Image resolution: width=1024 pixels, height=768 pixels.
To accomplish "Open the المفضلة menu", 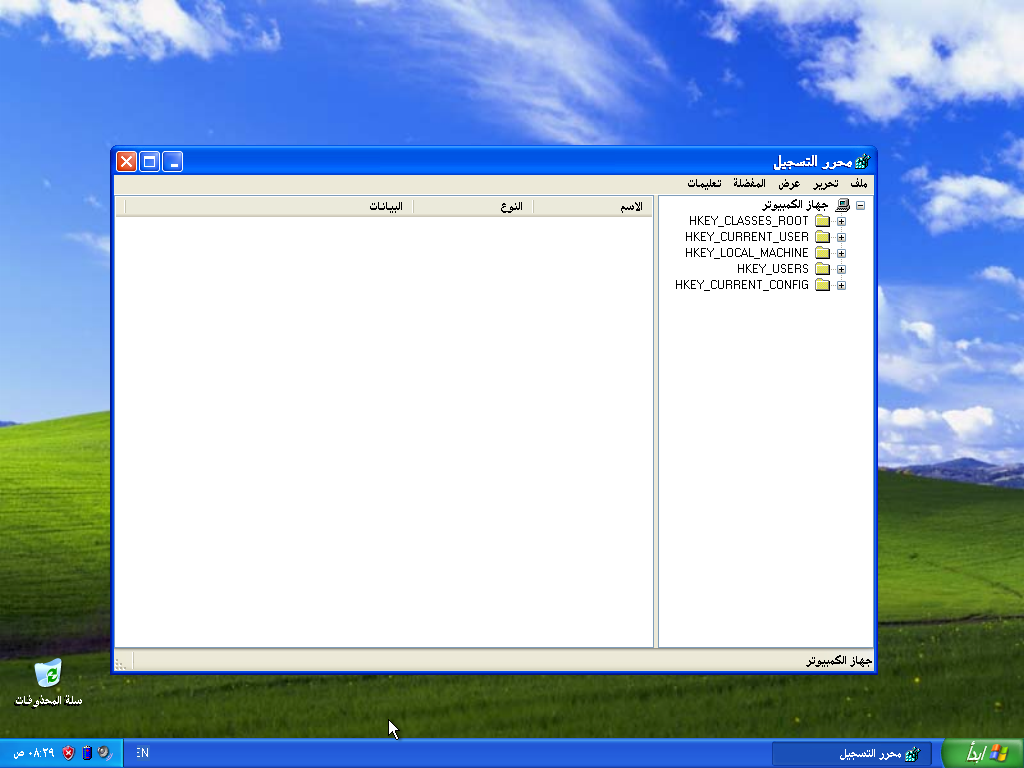I will (749, 184).
